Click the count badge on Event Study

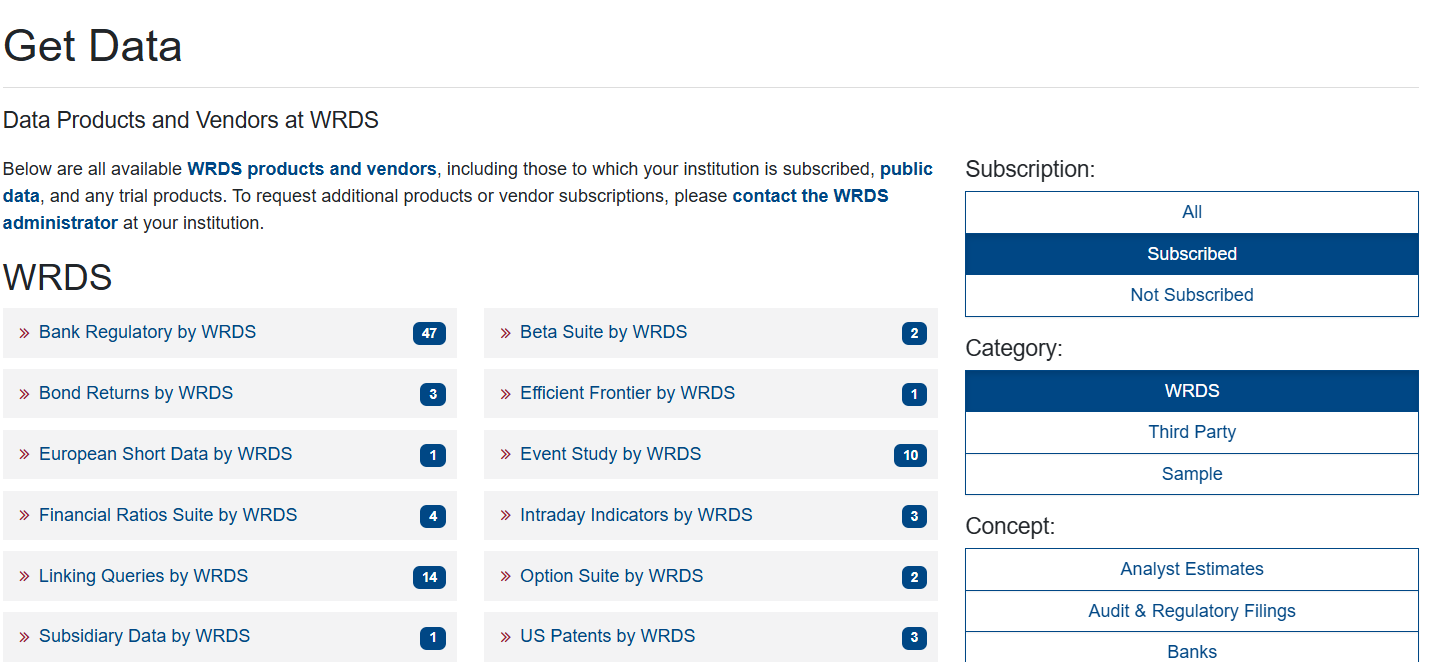point(910,456)
